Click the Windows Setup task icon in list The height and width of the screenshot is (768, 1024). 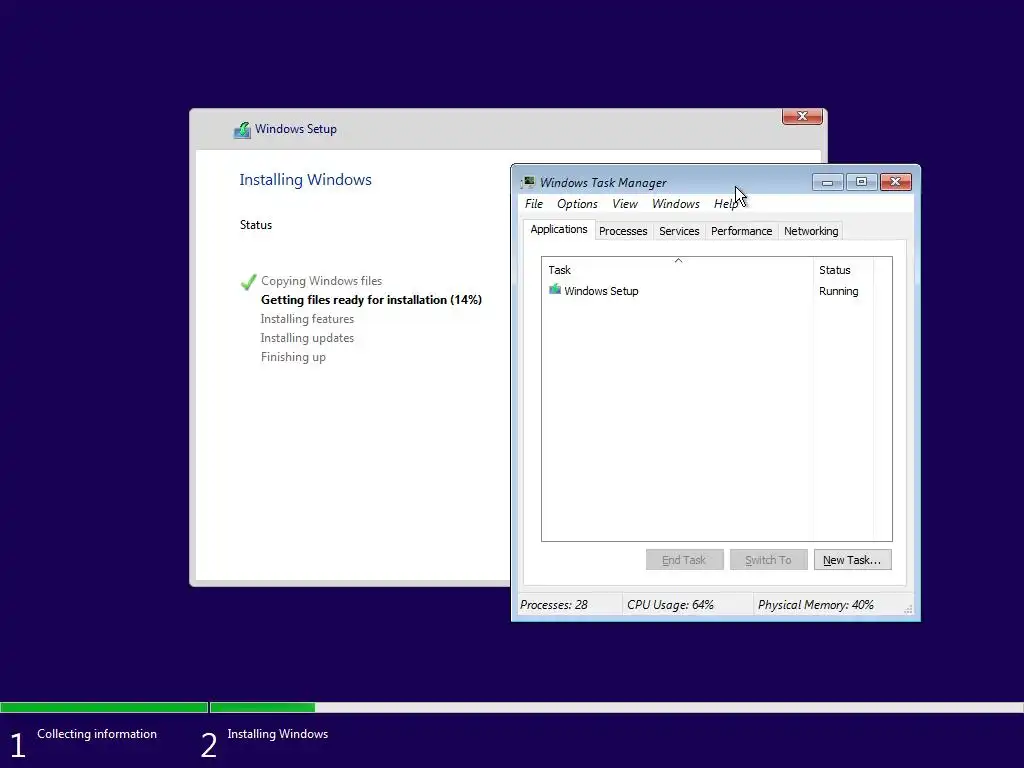click(554, 289)
